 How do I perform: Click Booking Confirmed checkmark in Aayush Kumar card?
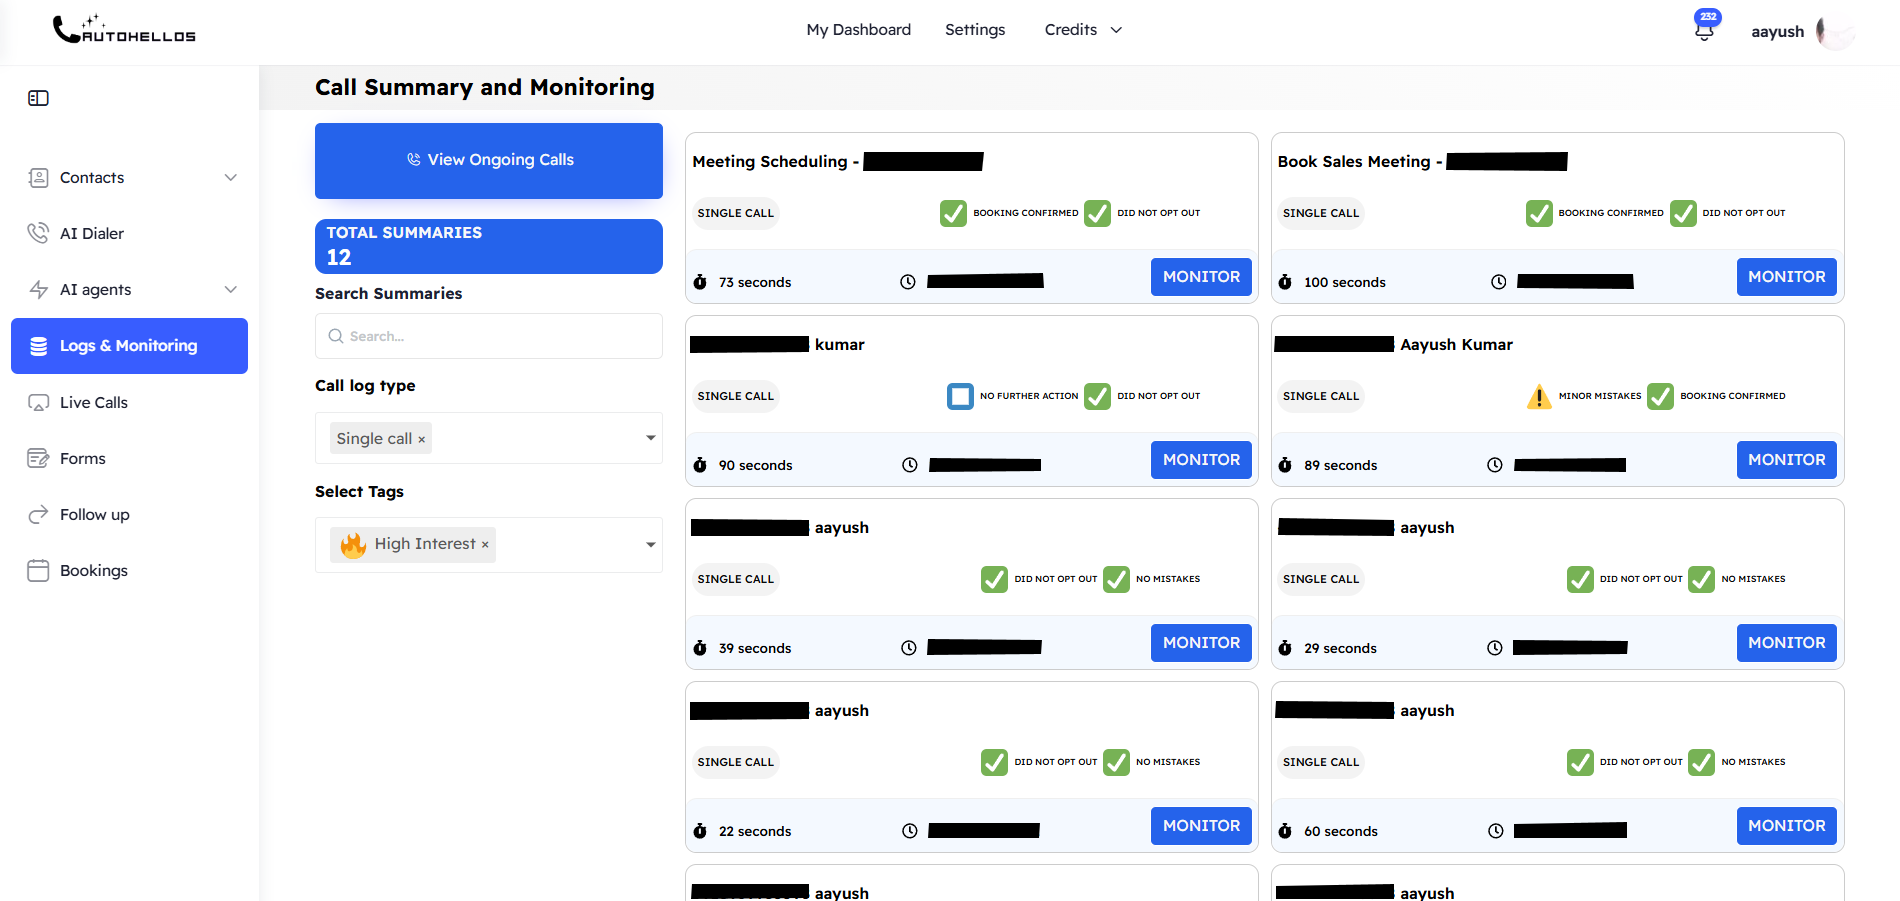[1660, 397]
